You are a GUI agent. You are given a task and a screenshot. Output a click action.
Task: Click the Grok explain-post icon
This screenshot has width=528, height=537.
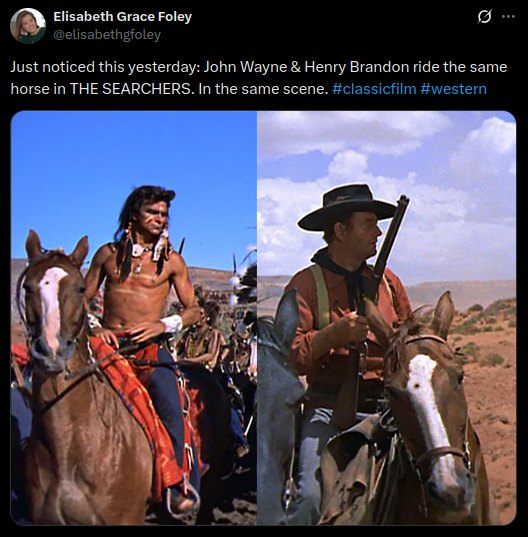[485, 16]
